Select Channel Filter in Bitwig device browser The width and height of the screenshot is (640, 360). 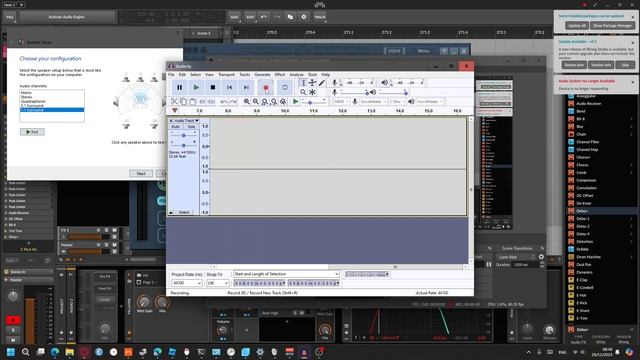tap(587, 142)
